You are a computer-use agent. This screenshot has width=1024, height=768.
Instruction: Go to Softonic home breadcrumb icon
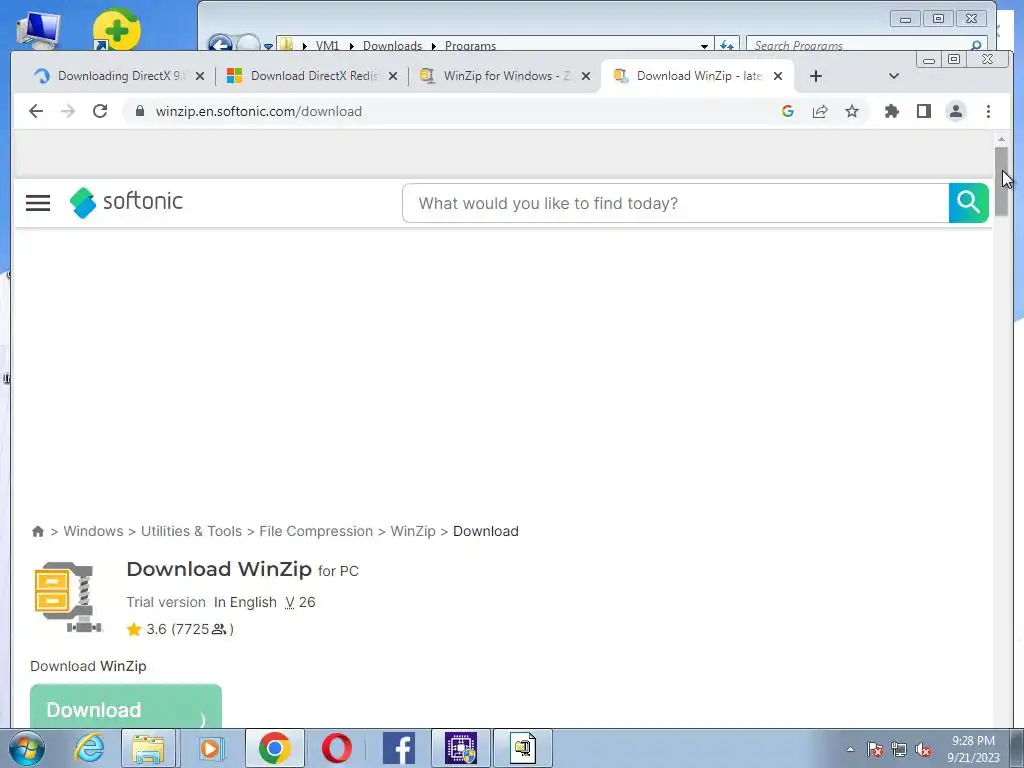pyautogui.click(x=38, y=531)
